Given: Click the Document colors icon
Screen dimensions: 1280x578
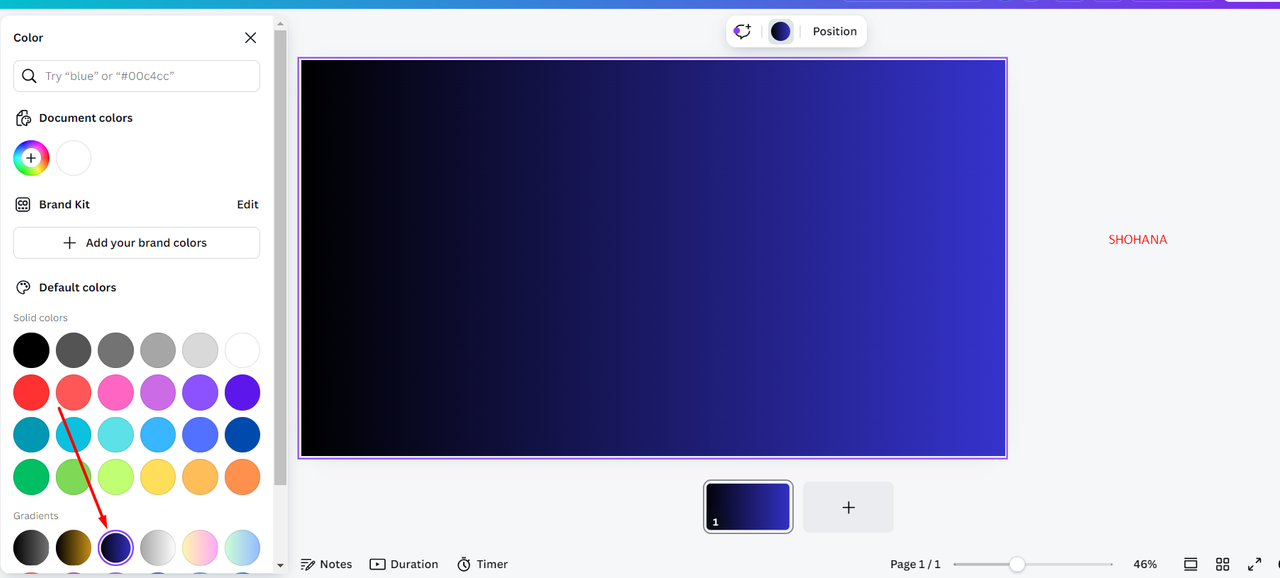Looking at the screenshot, I should [23, 118].
